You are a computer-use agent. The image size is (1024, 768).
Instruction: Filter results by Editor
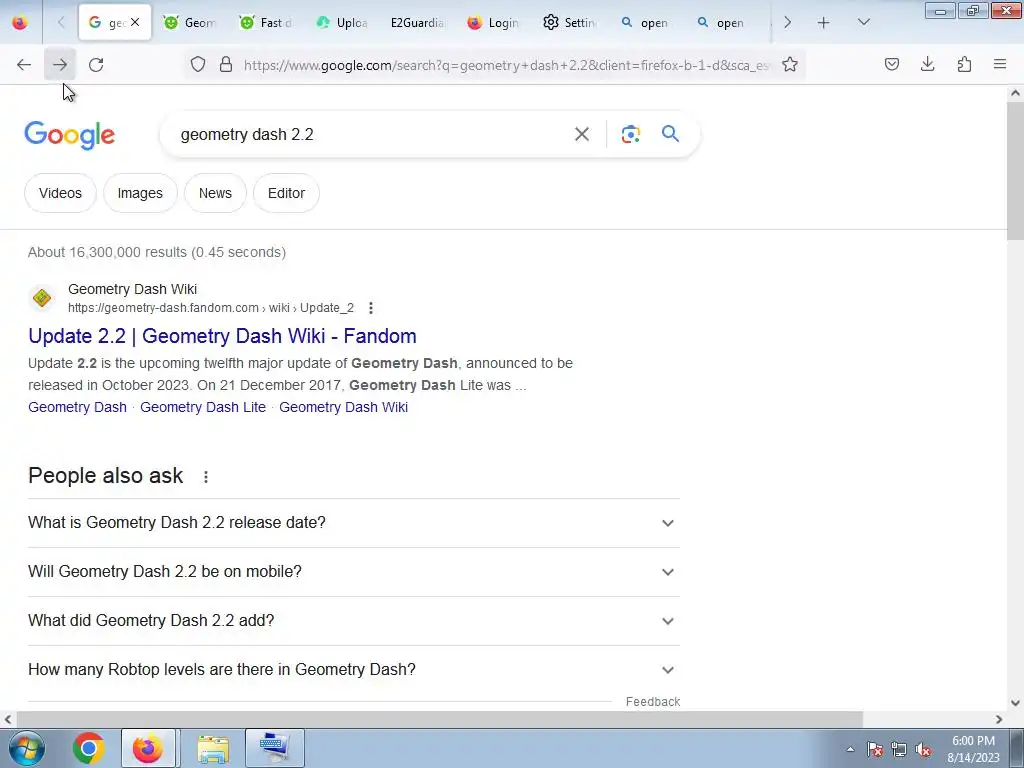coord(287,193)
